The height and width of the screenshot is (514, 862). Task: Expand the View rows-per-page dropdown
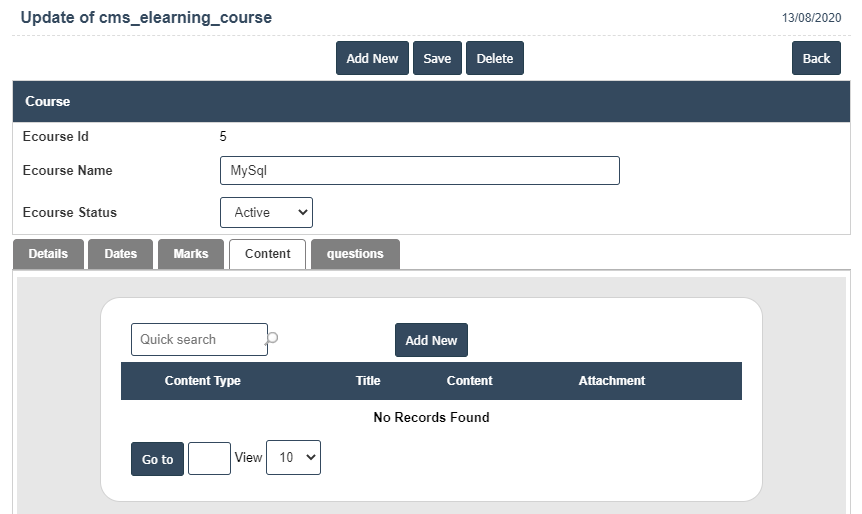[293, 457]
